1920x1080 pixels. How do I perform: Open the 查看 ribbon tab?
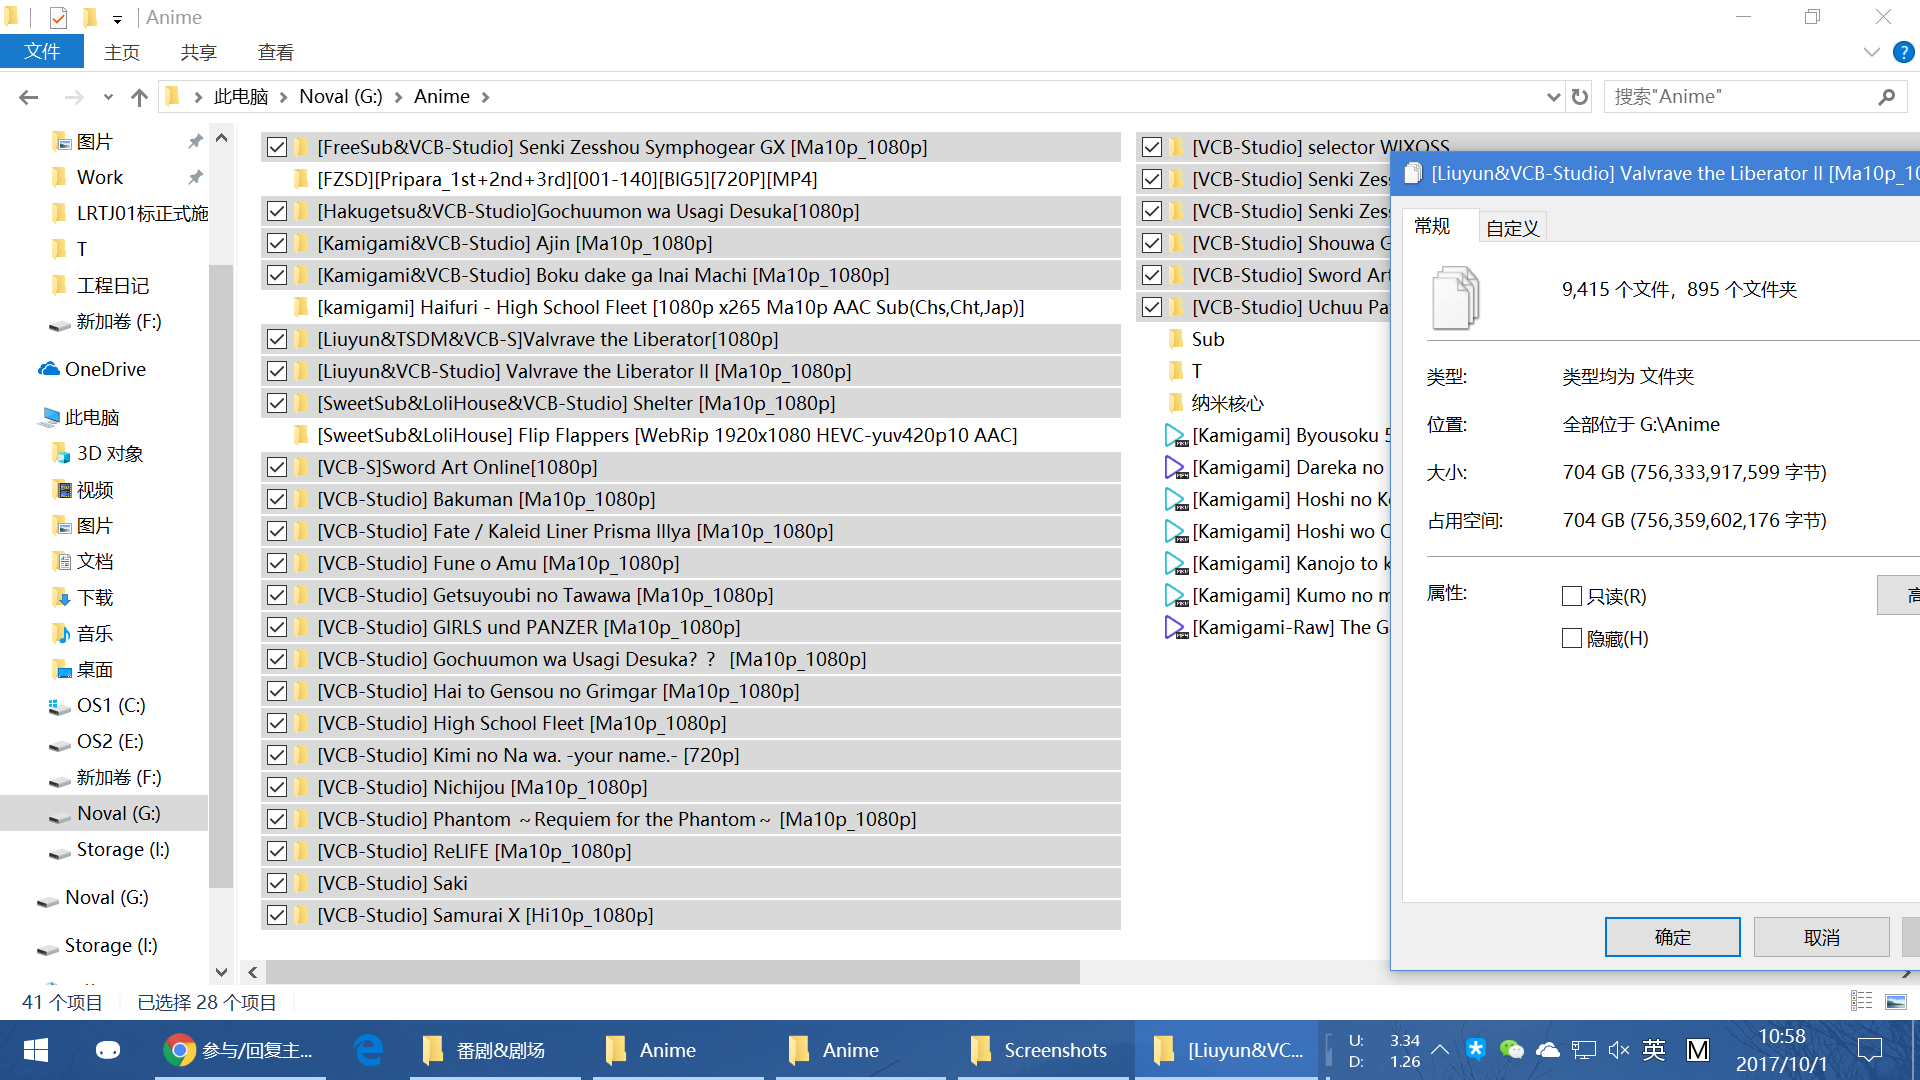click(x=276, y=52)
